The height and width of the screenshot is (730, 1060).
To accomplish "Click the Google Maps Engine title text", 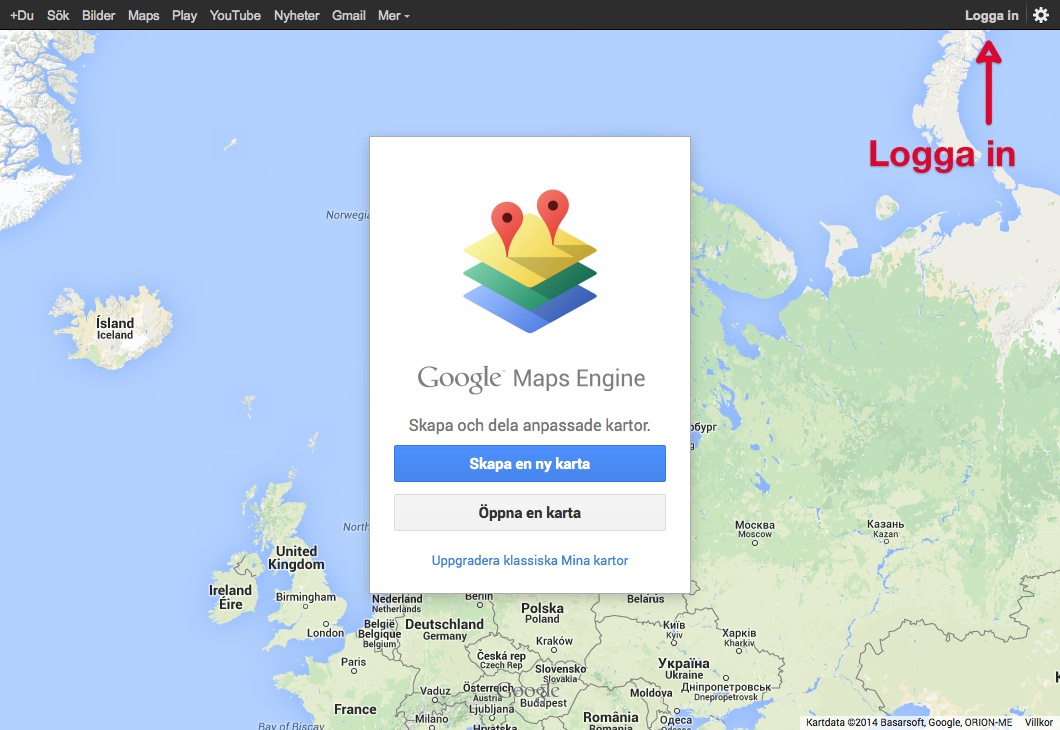I will coord(531,378).
